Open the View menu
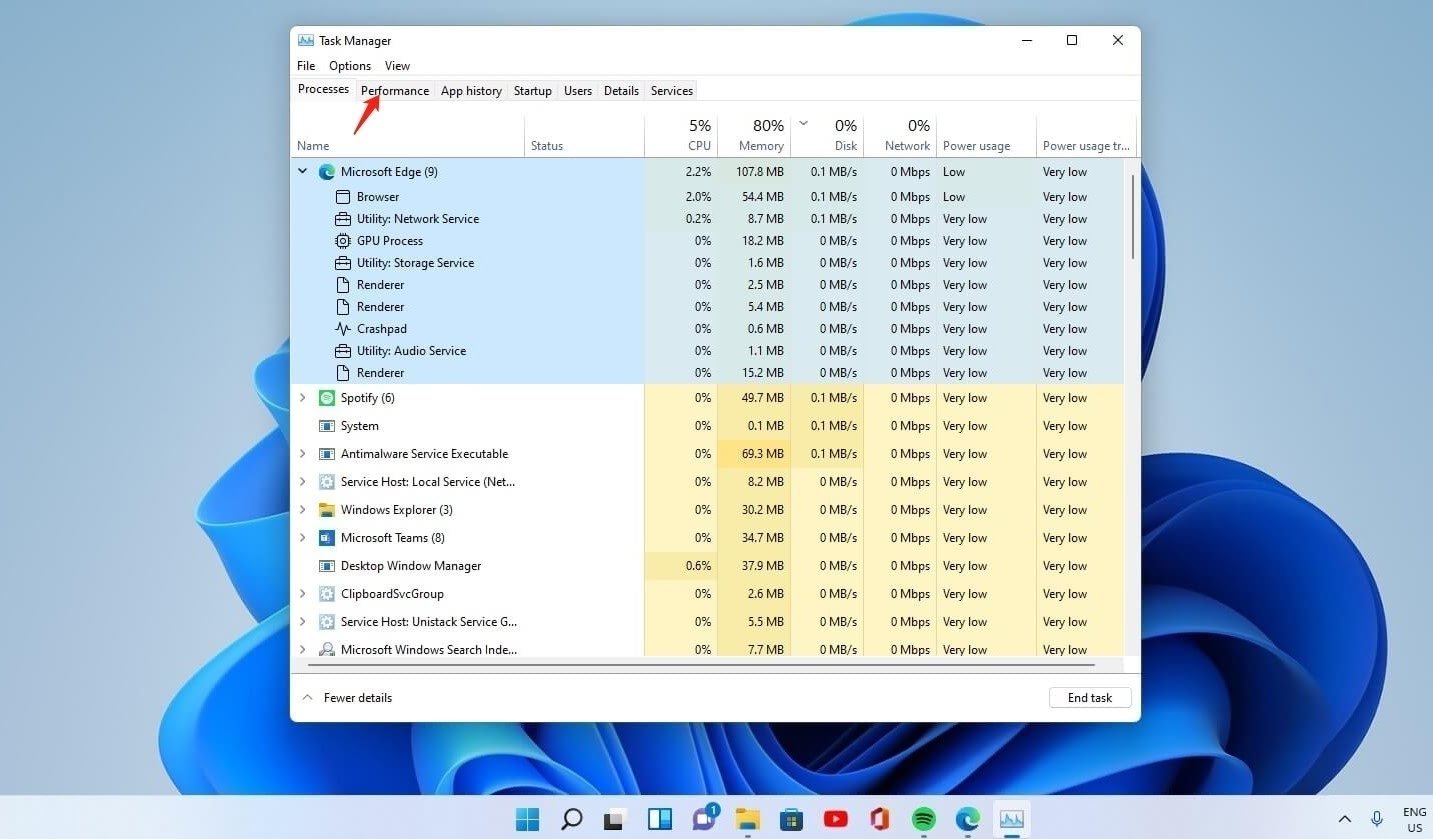The height and width of the screenshot is (839, 1433). 398,66
